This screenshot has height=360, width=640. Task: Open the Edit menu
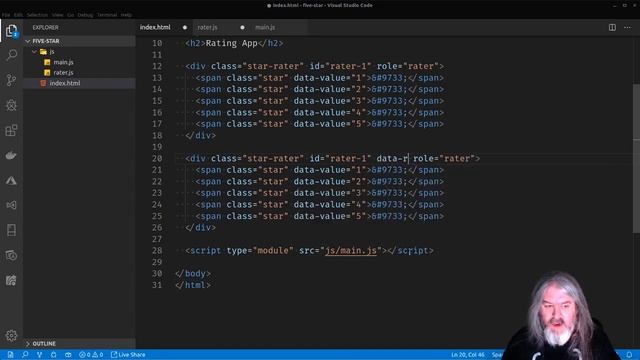pyautogui.click(x=18, y=15)
